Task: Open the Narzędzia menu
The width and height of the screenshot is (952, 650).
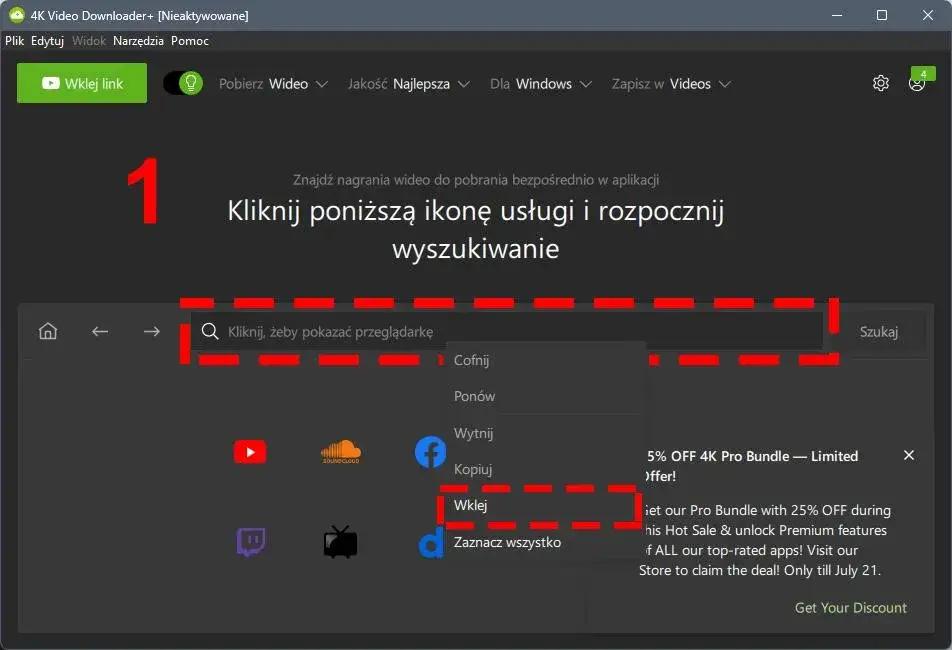Action: click(138, 41)
